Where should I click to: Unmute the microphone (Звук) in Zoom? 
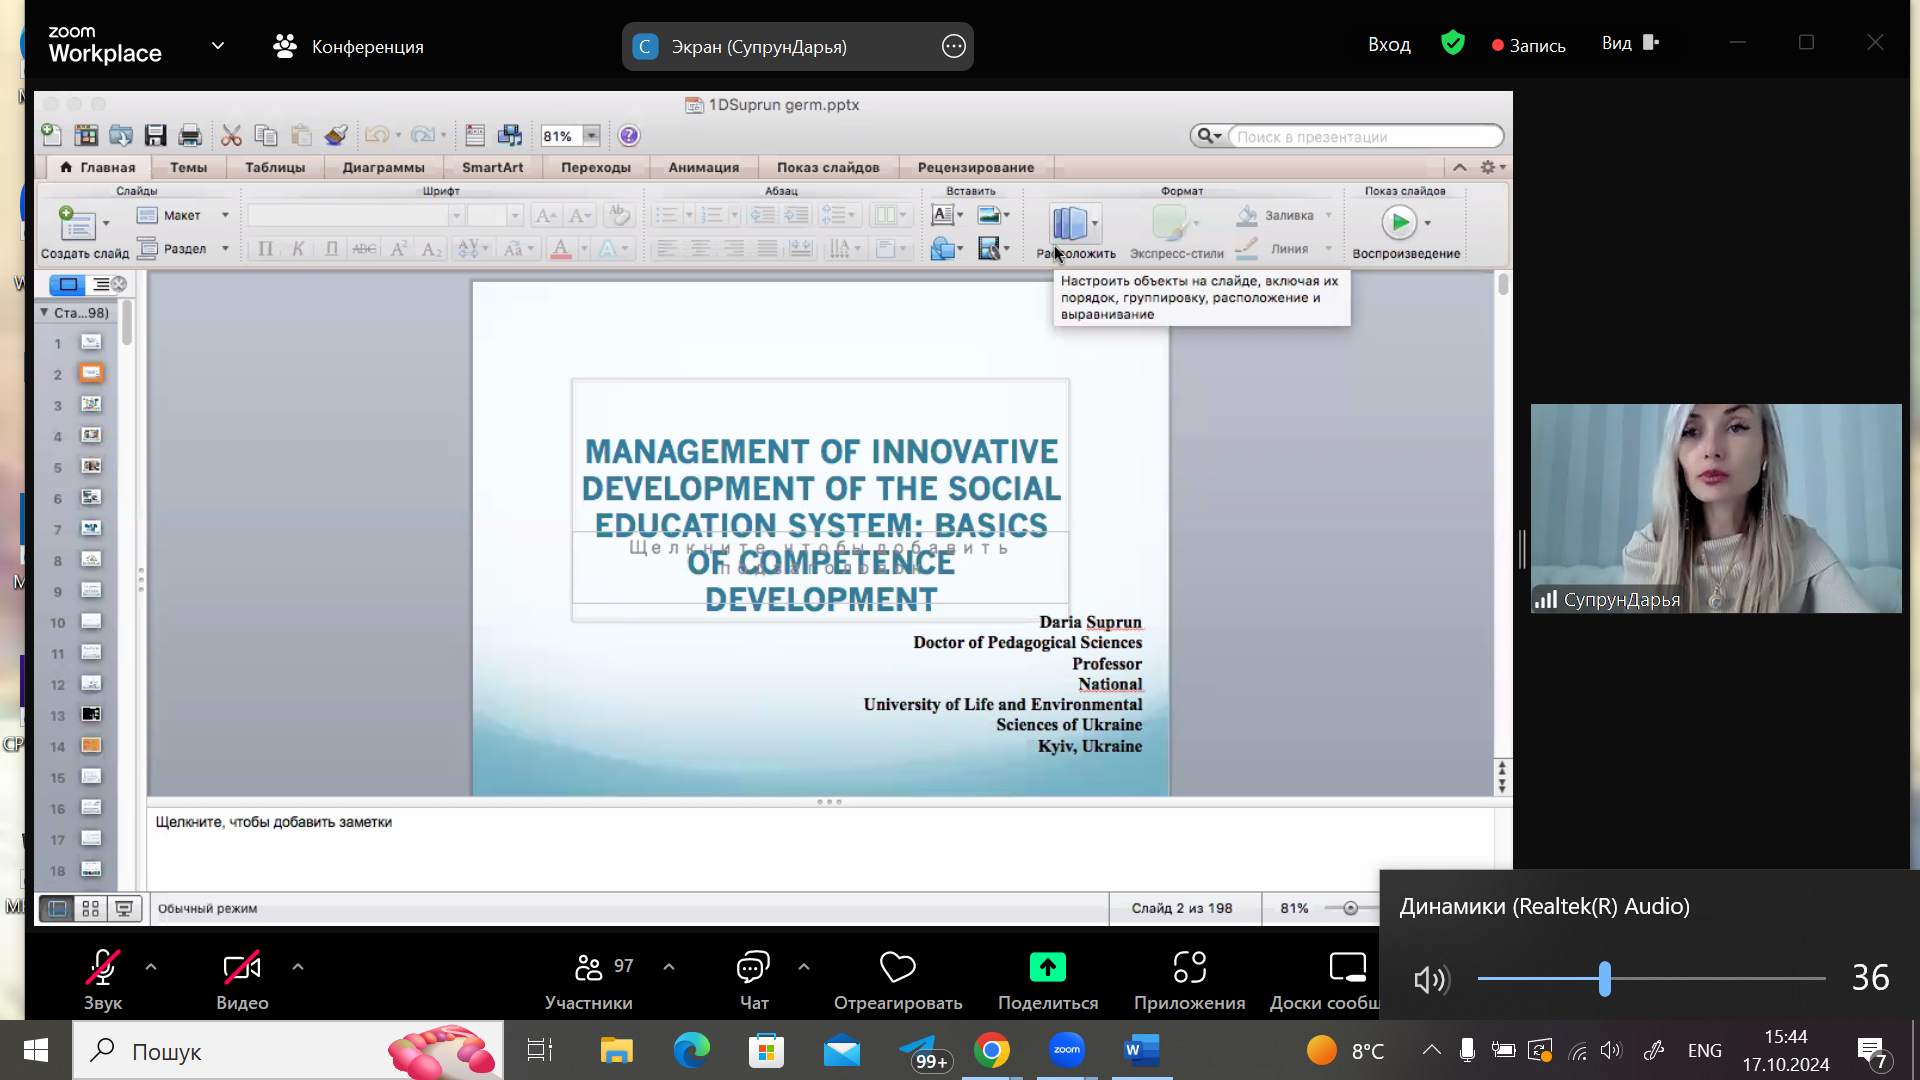point(102,968)
